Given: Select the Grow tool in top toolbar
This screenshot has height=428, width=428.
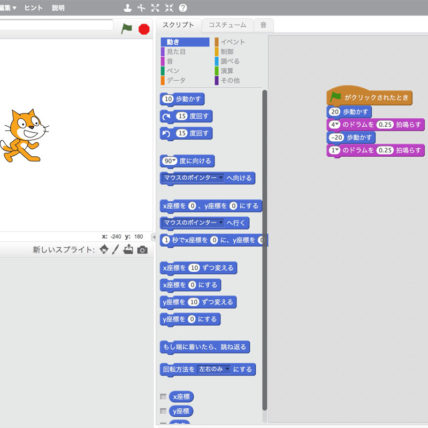Looking at the screenshot, I should [x=155, y=8].
